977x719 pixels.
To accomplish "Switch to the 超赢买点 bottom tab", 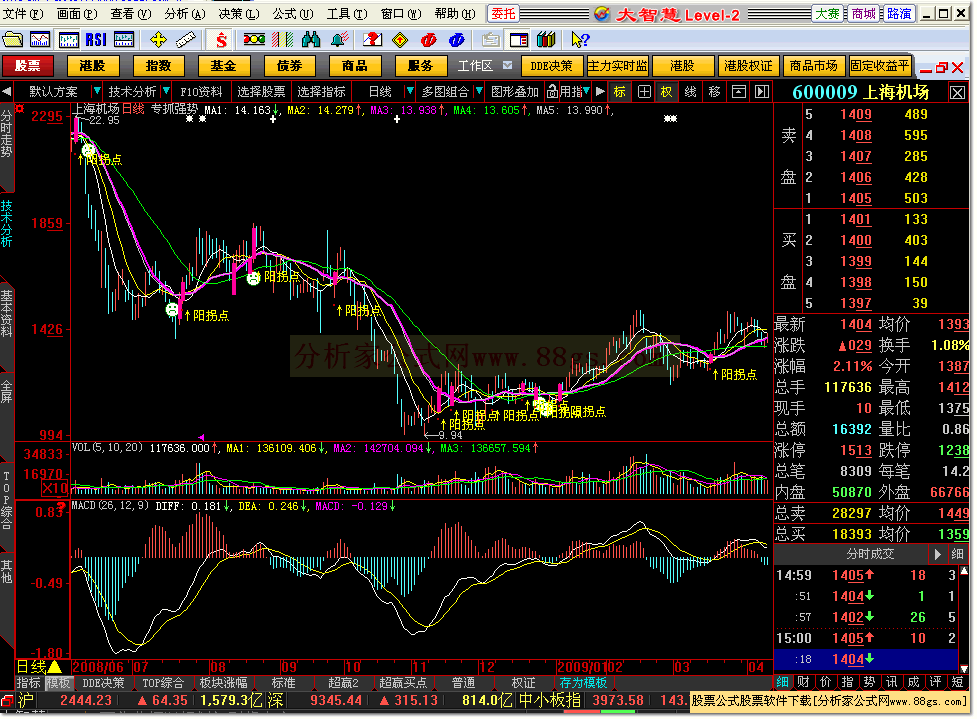I will 403,683.
